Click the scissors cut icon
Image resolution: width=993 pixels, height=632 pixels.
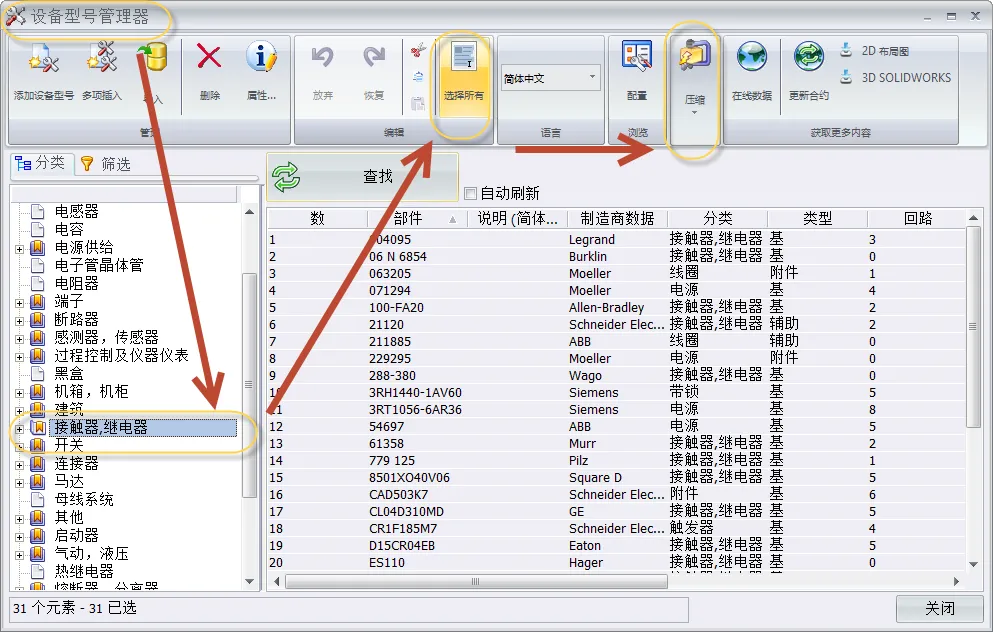(418, 50)
